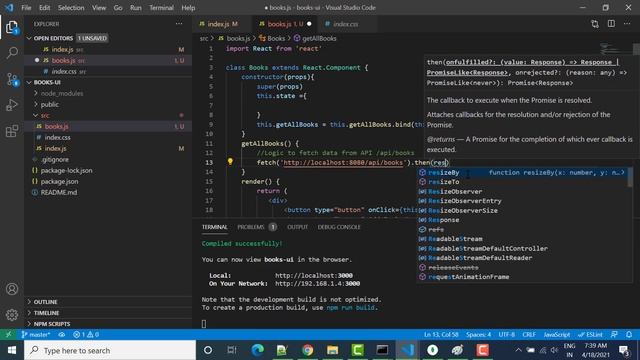Open Chrome from the taskbar
Image resolution: width=640 pixels, height=360 pixels.
[x=308, y=350]
